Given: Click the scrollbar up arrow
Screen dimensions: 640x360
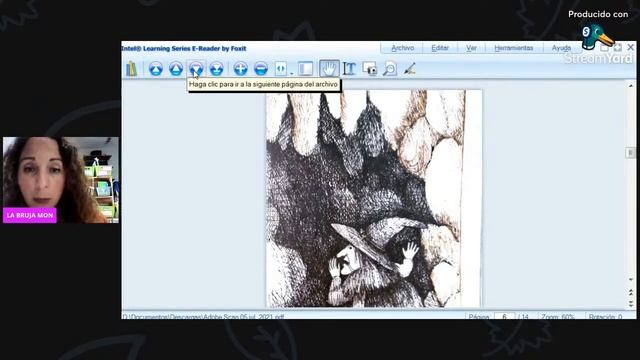Looking at the screenshot, I should (x=631, y=85).
